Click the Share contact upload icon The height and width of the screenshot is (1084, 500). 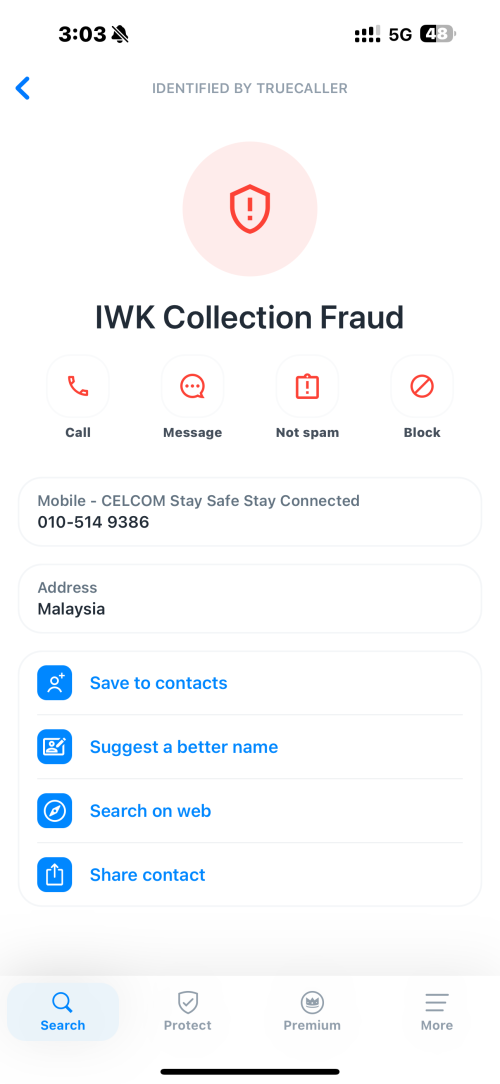coord(55,875)
